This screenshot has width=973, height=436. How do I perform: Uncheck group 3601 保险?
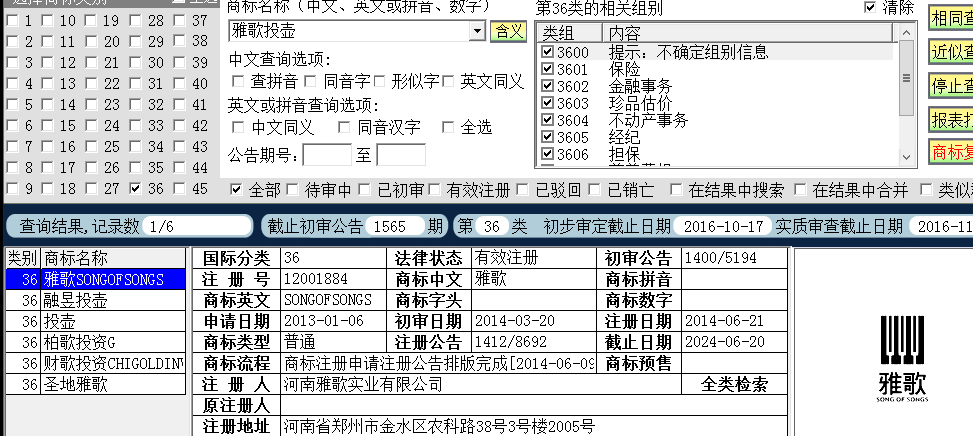[x=547, y=69]
